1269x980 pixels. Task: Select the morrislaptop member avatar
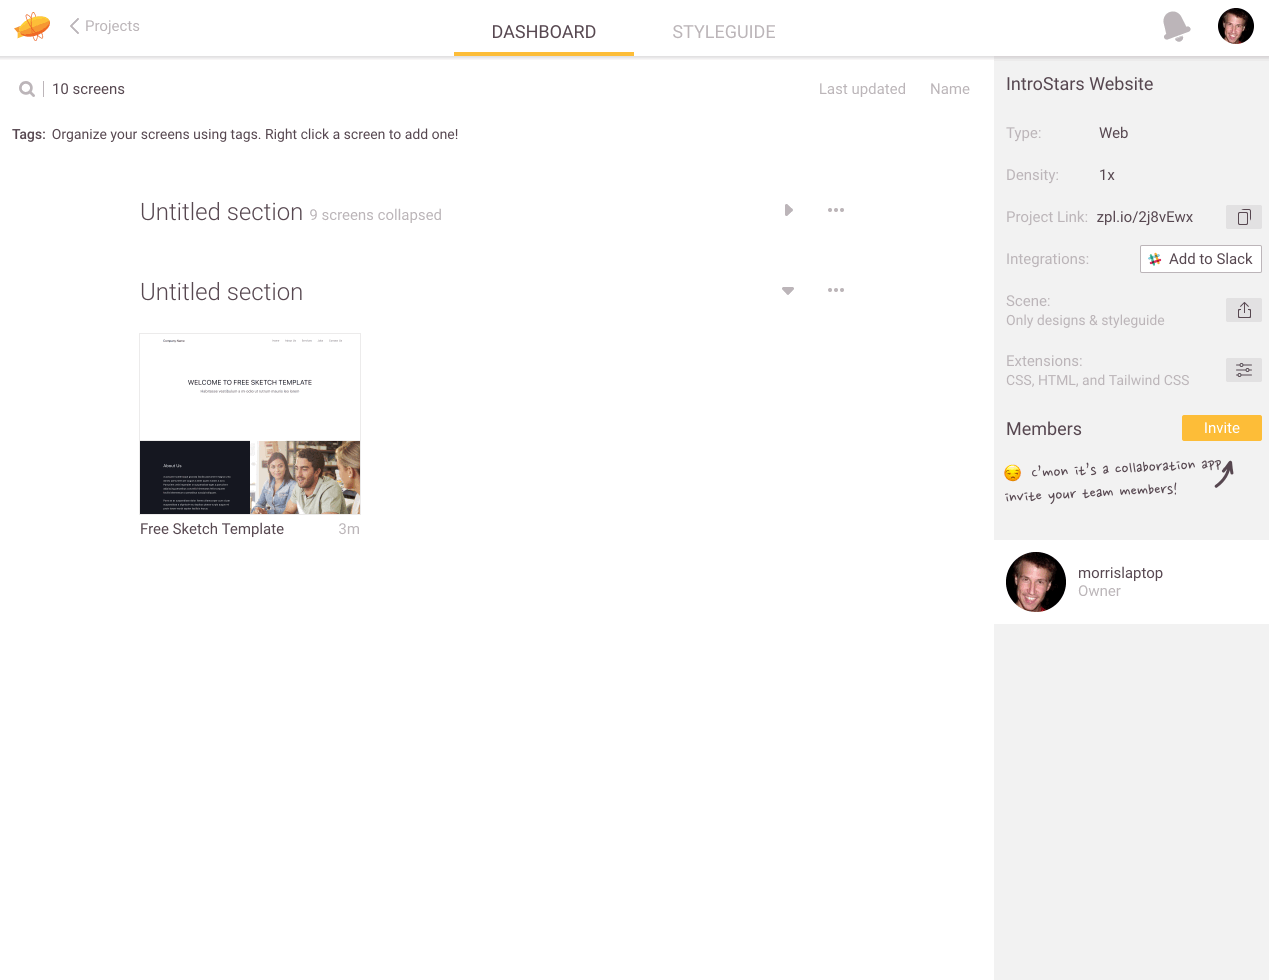click(1036, 582)
